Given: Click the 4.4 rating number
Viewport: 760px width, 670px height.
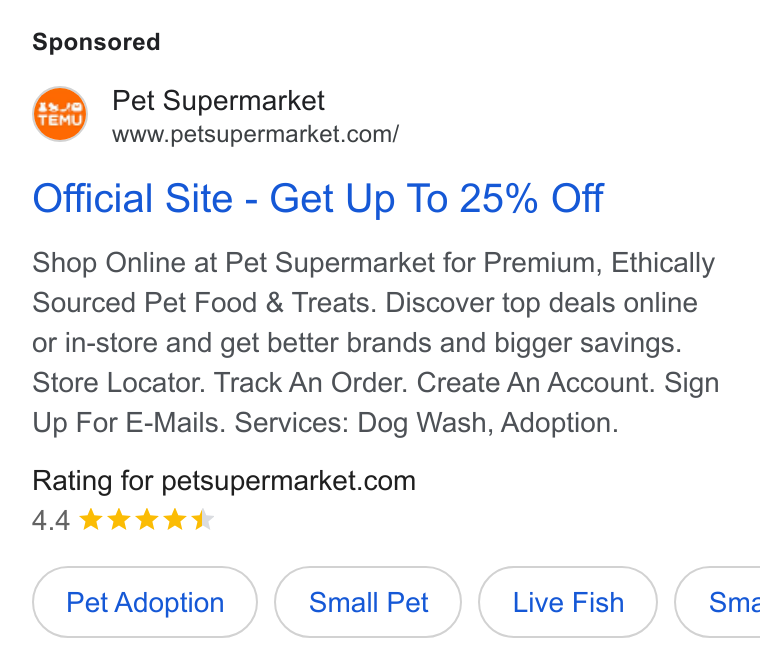Looking at the screenshot, I should point(51,521).
